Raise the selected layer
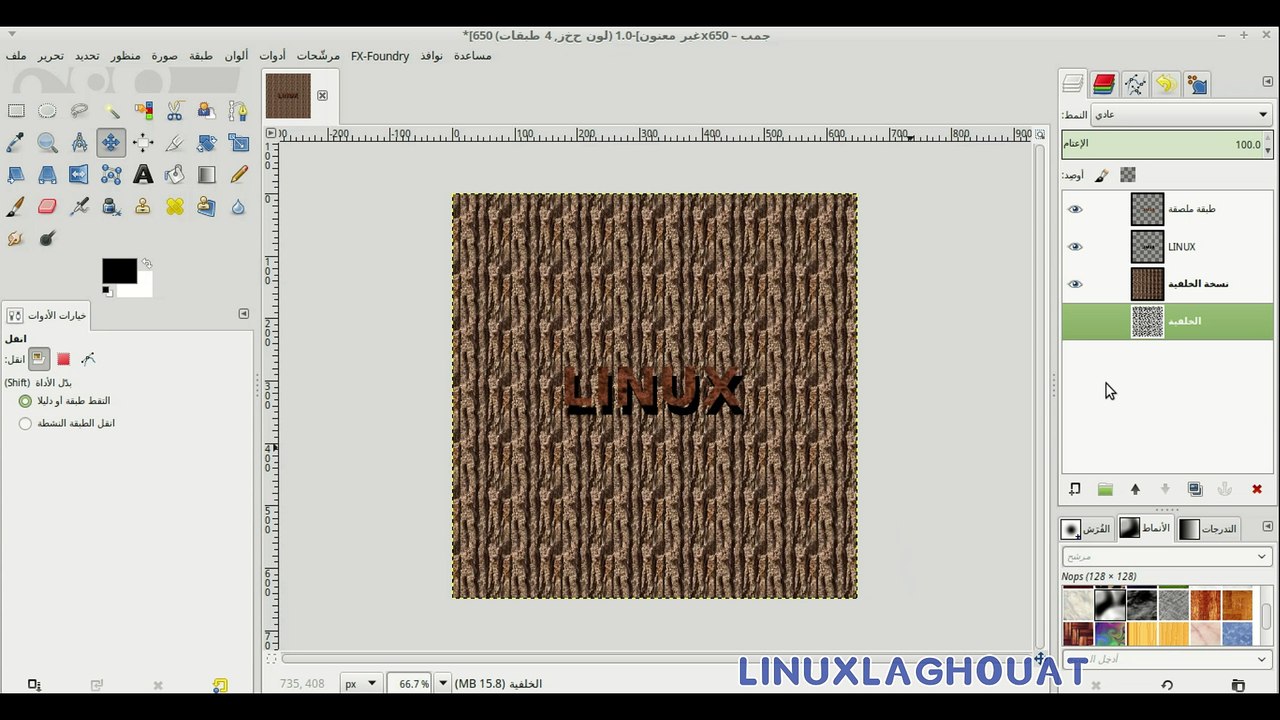 (x=1135, y=489)
